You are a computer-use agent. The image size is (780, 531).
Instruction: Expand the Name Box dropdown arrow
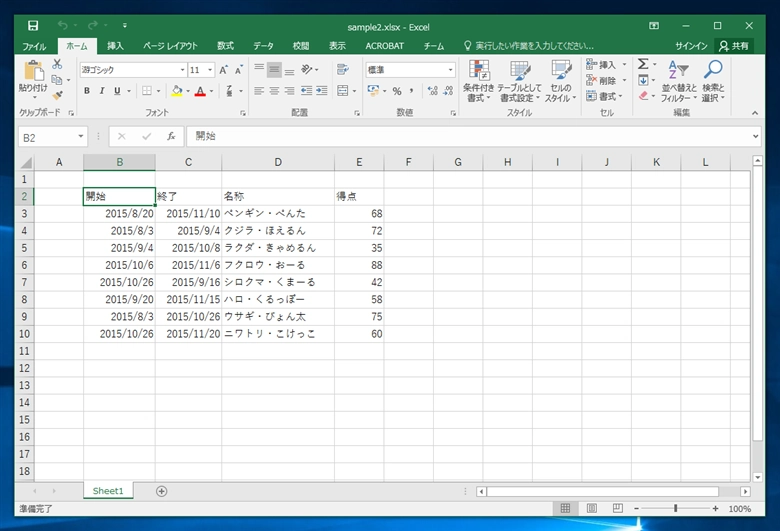click(x=81, y=136)
